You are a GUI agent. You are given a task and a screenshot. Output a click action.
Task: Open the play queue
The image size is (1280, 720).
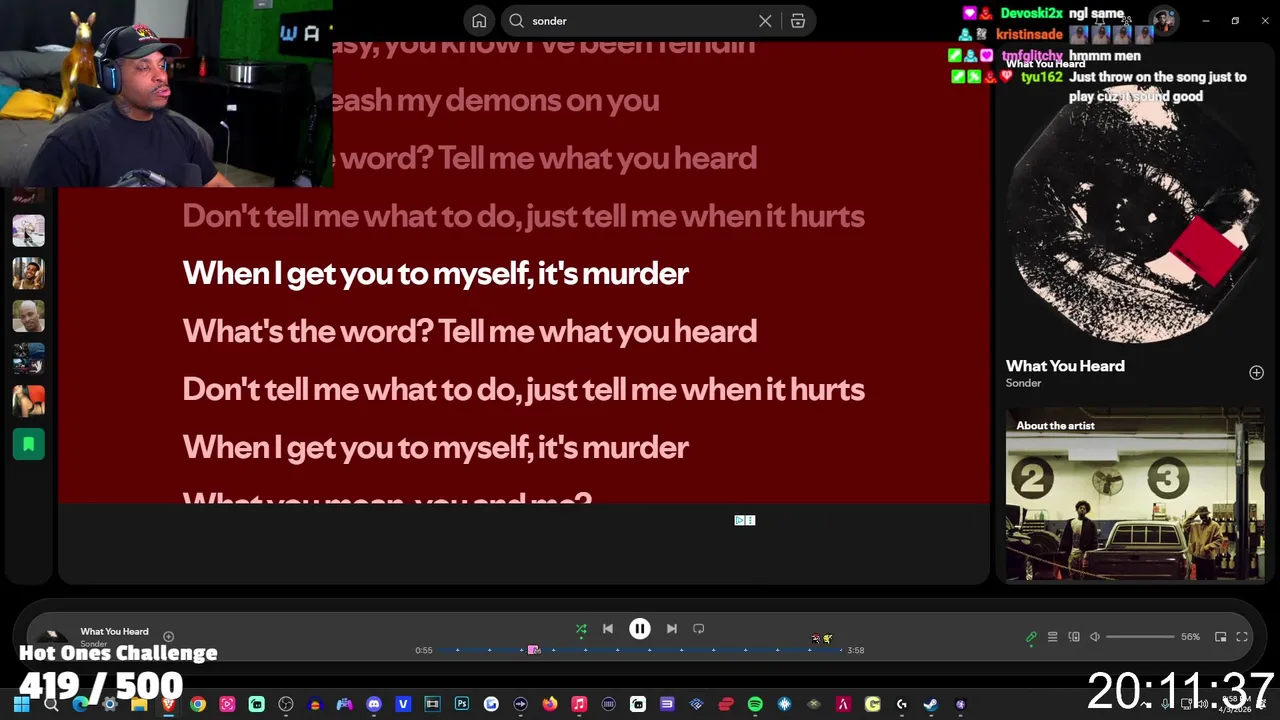click(1052, 637)
